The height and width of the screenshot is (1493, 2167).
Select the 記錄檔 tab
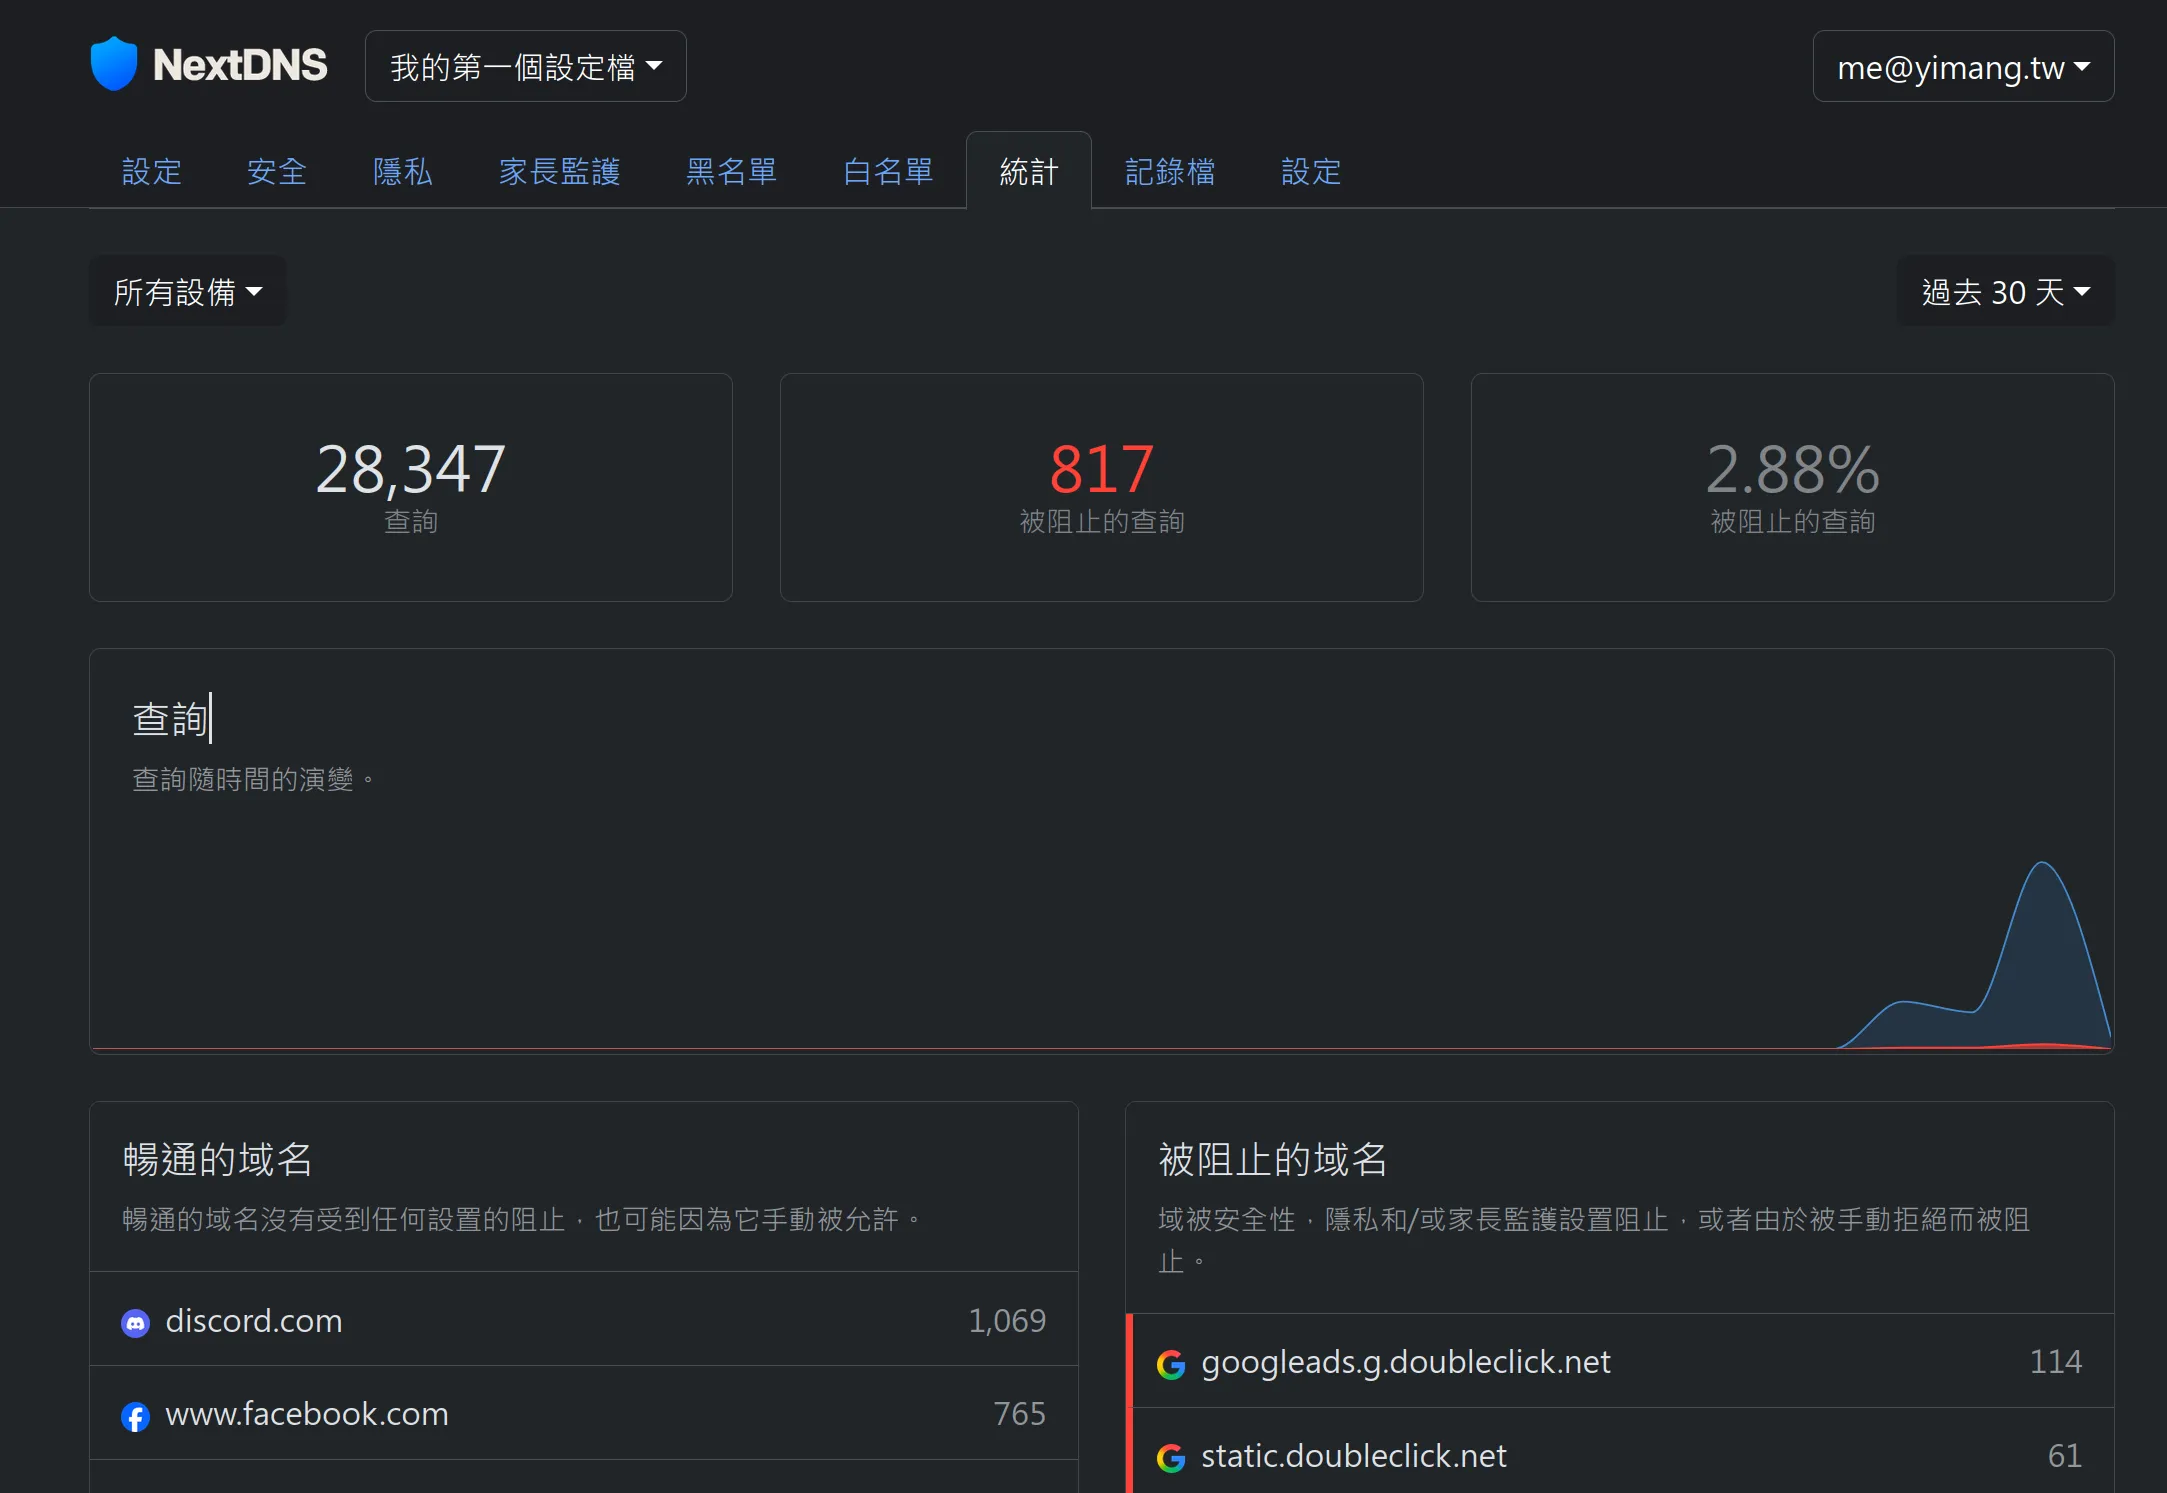(1170, 172)
